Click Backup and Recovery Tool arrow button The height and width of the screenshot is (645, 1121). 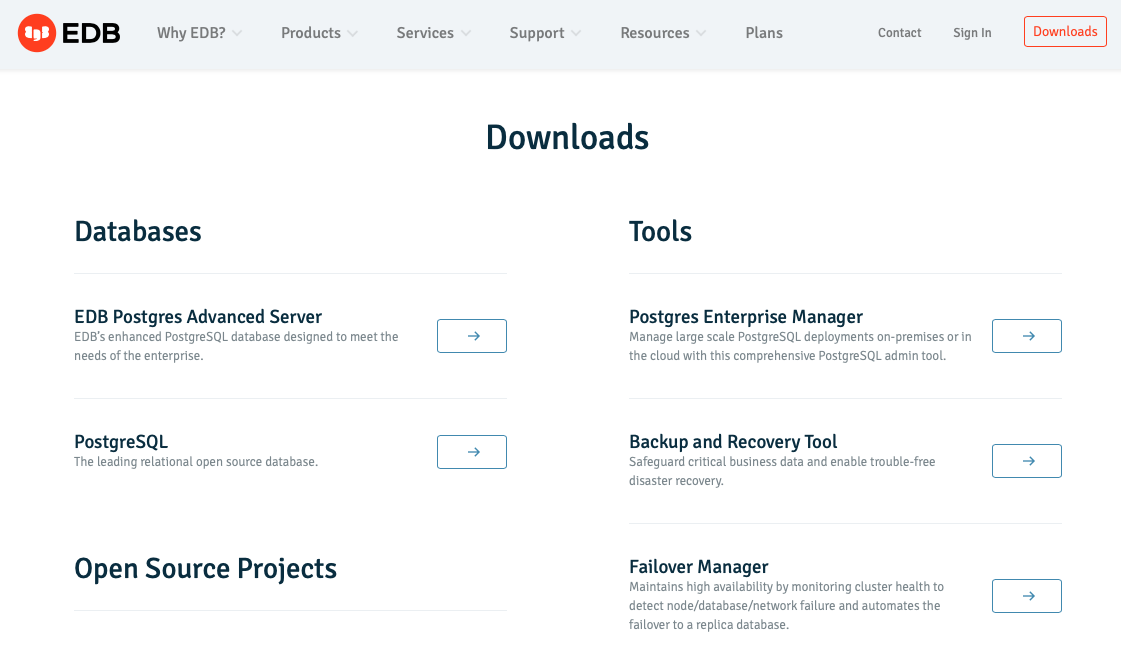click(x=1026, y=461)
